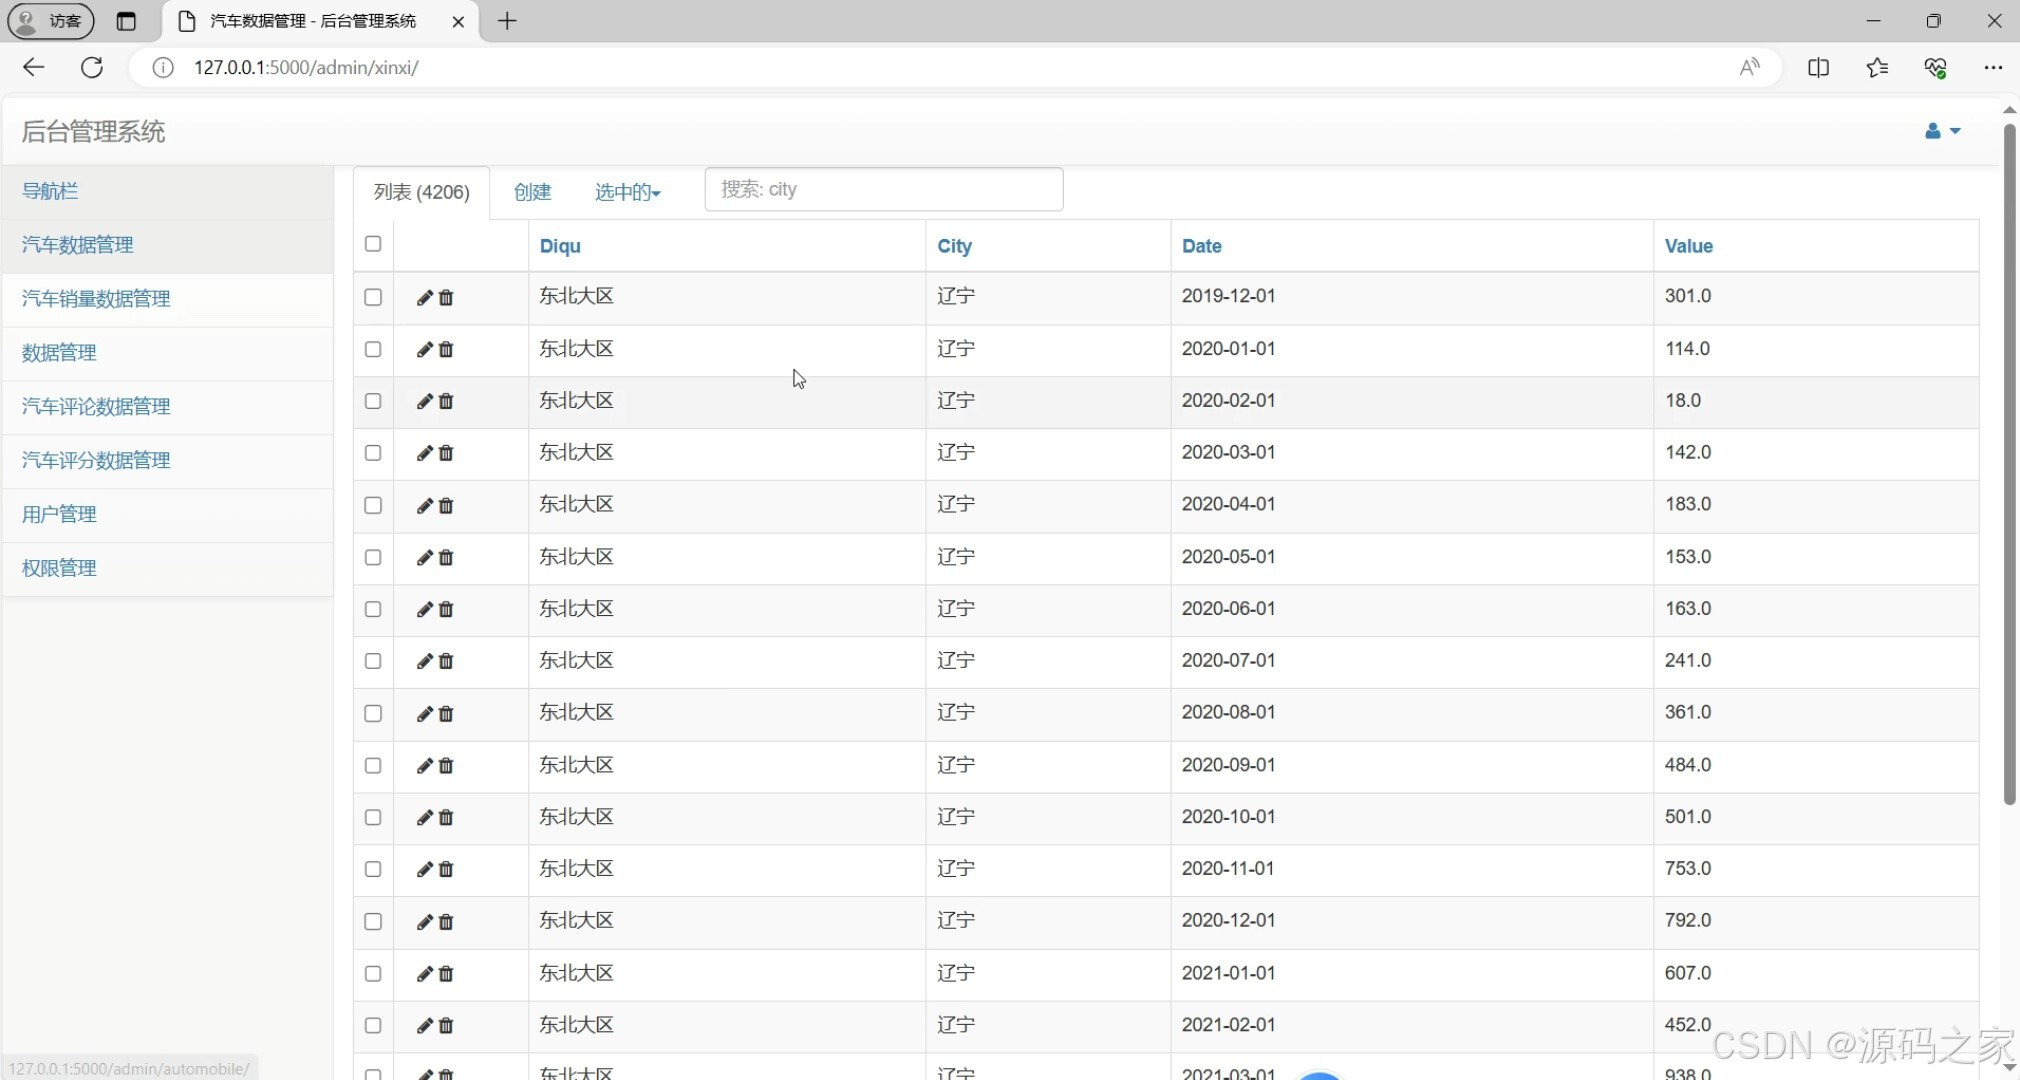Select the 列表 (4206) tab
Screen dimensions: 2020x1080
[x=421, y=192]
